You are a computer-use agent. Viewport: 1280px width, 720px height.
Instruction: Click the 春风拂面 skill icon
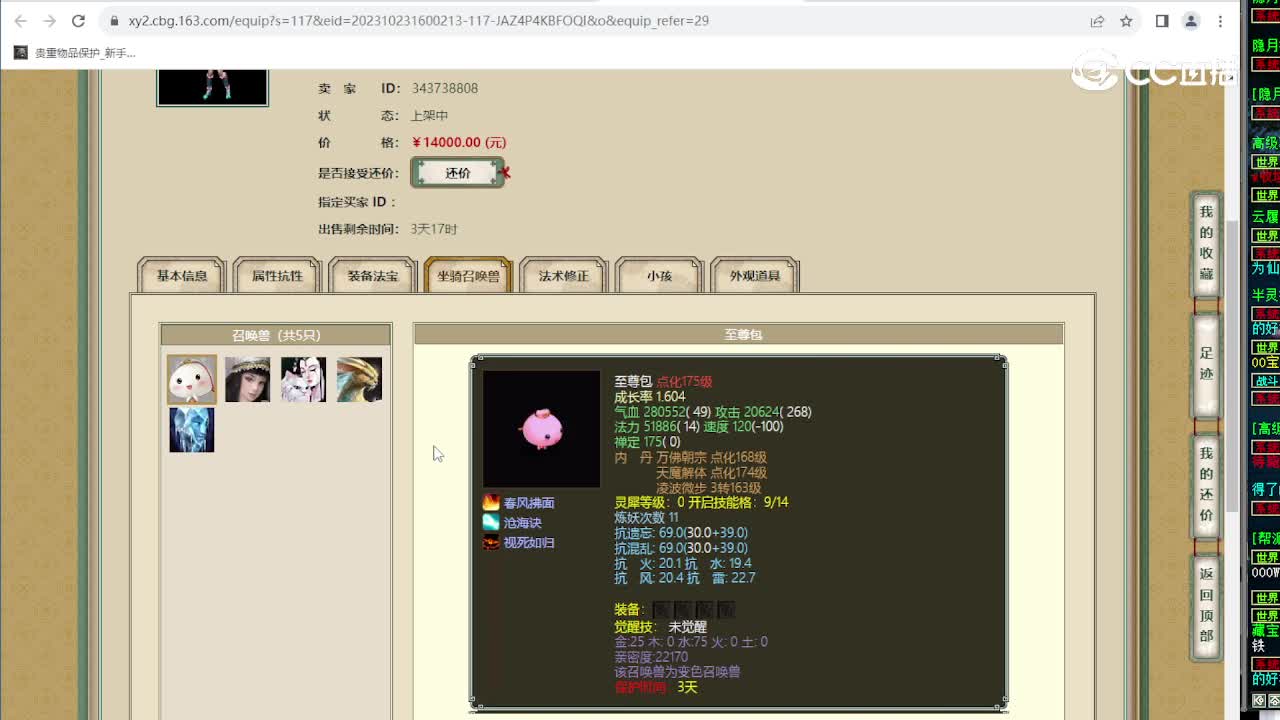tap(491, 503)
